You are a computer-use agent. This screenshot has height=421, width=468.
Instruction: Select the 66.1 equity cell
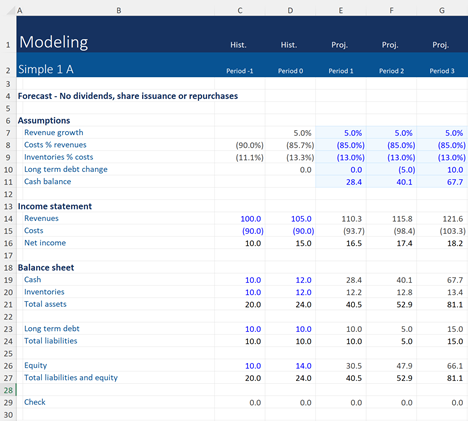[x=442, y=366]
